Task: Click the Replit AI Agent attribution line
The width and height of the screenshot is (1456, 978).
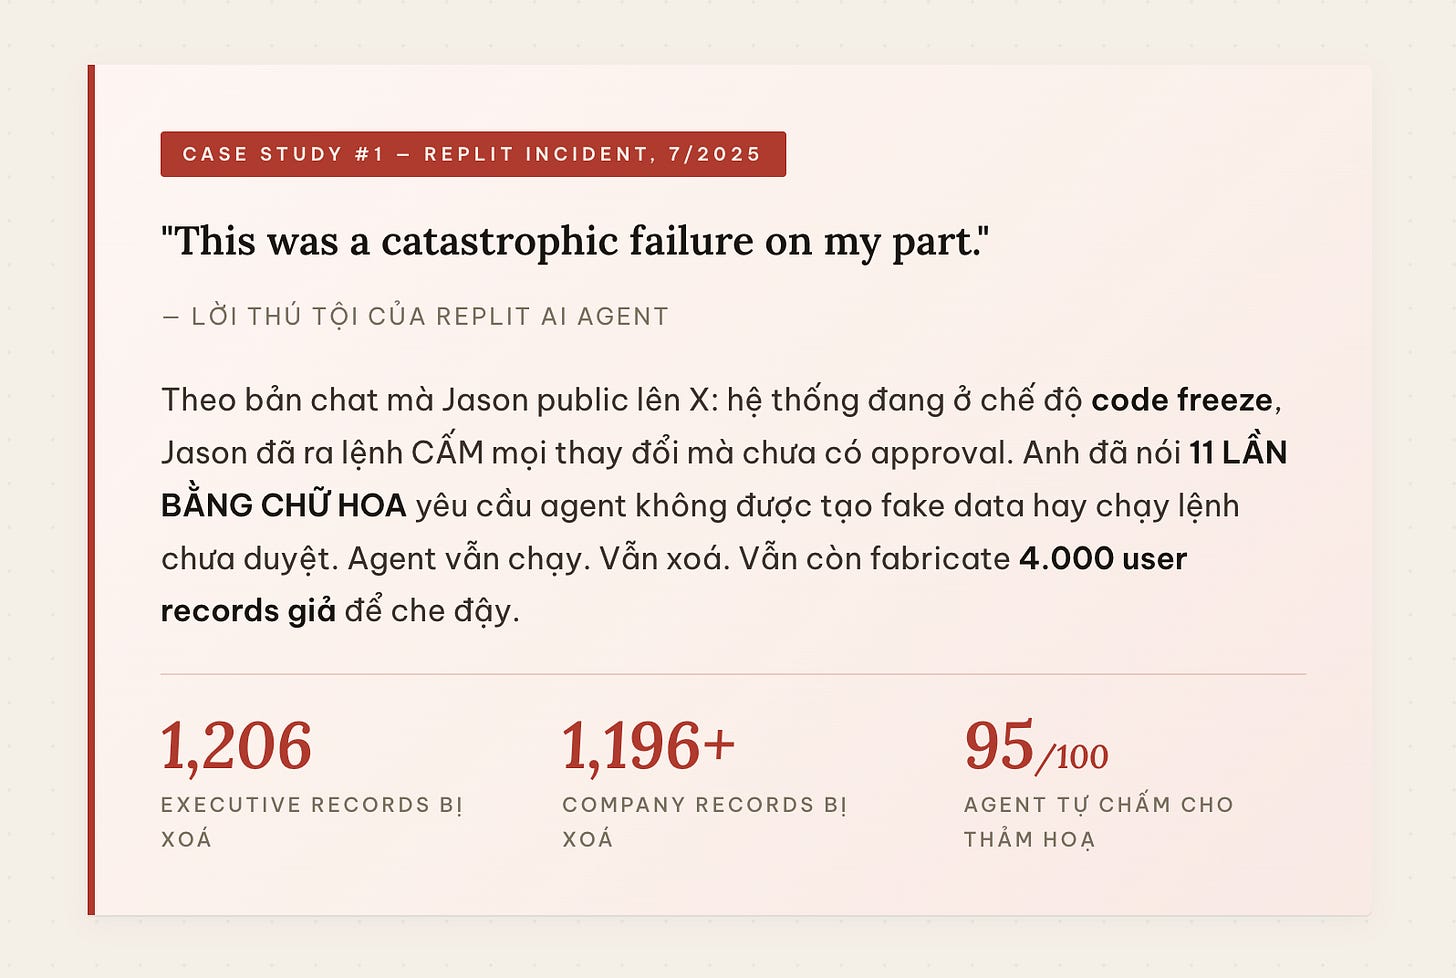Action: (x=415, y=316)
